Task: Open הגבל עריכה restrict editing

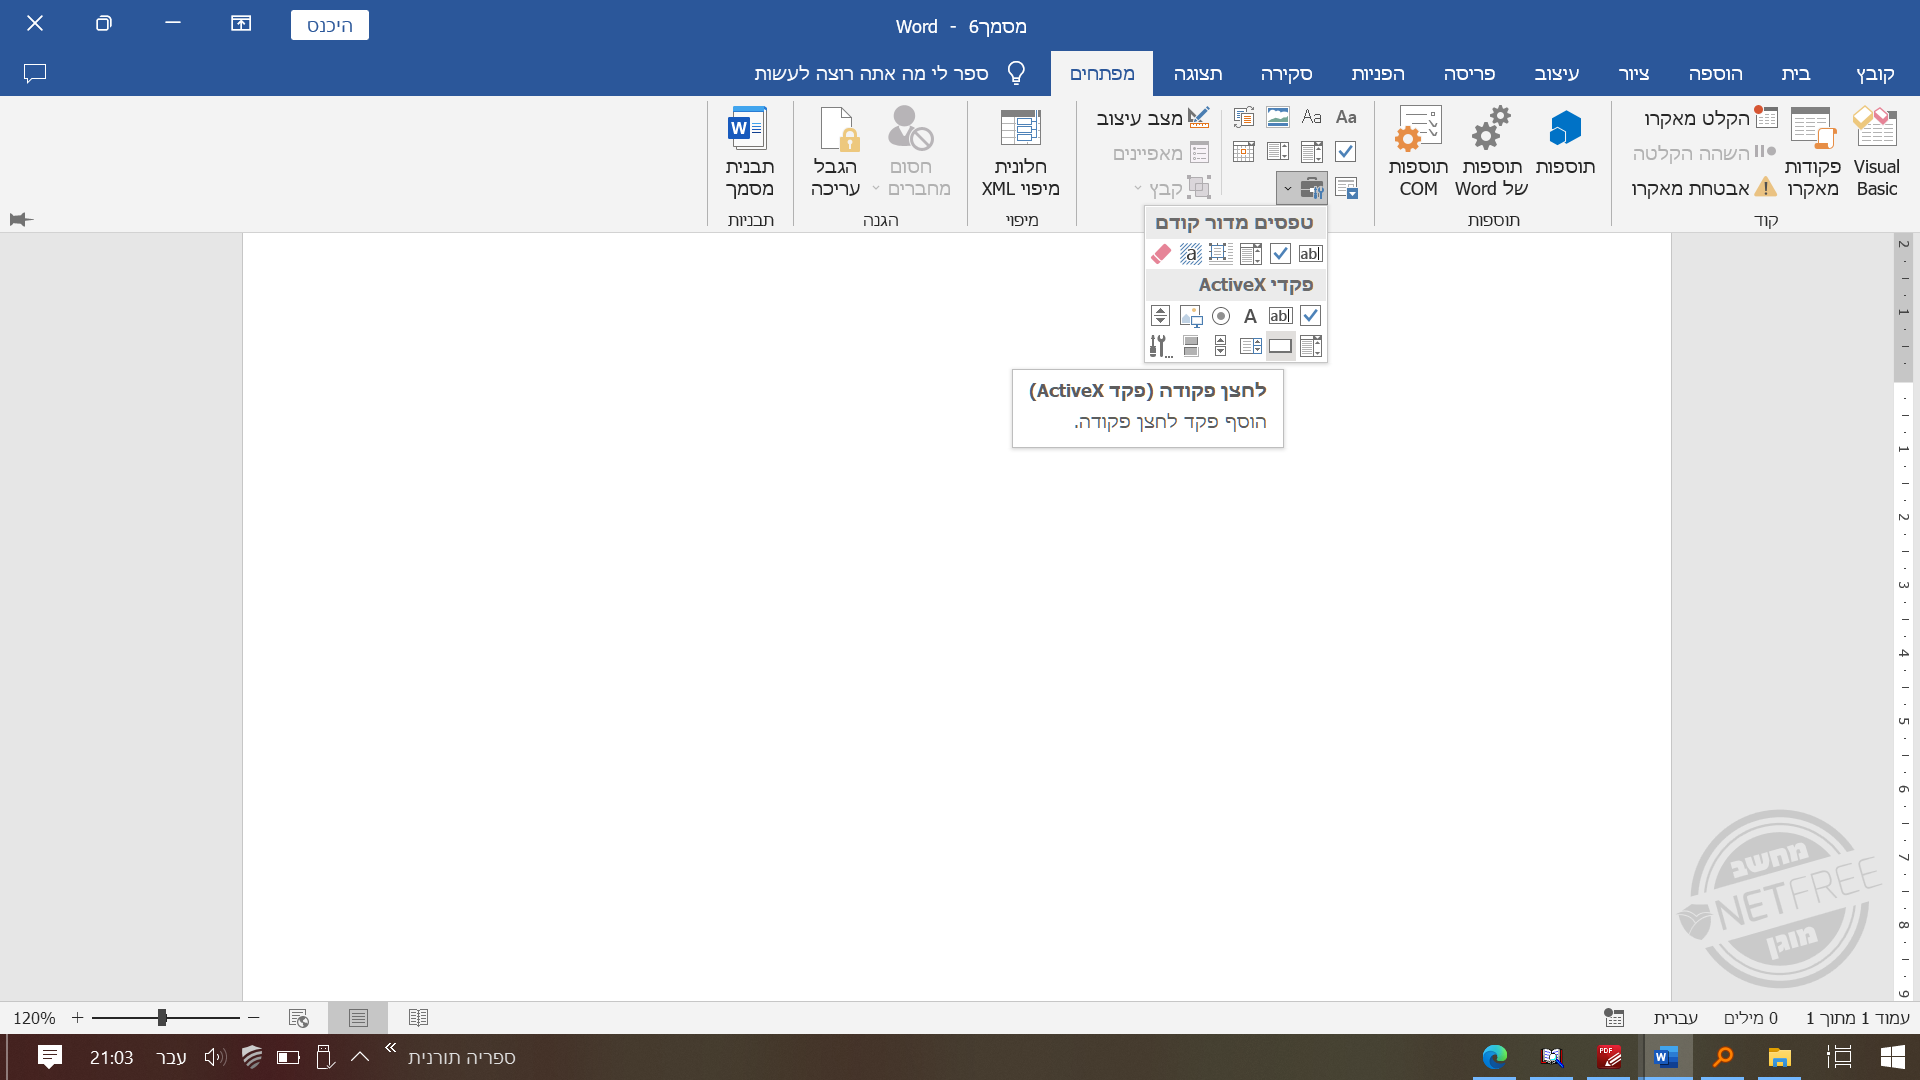Action: point(835,152)
